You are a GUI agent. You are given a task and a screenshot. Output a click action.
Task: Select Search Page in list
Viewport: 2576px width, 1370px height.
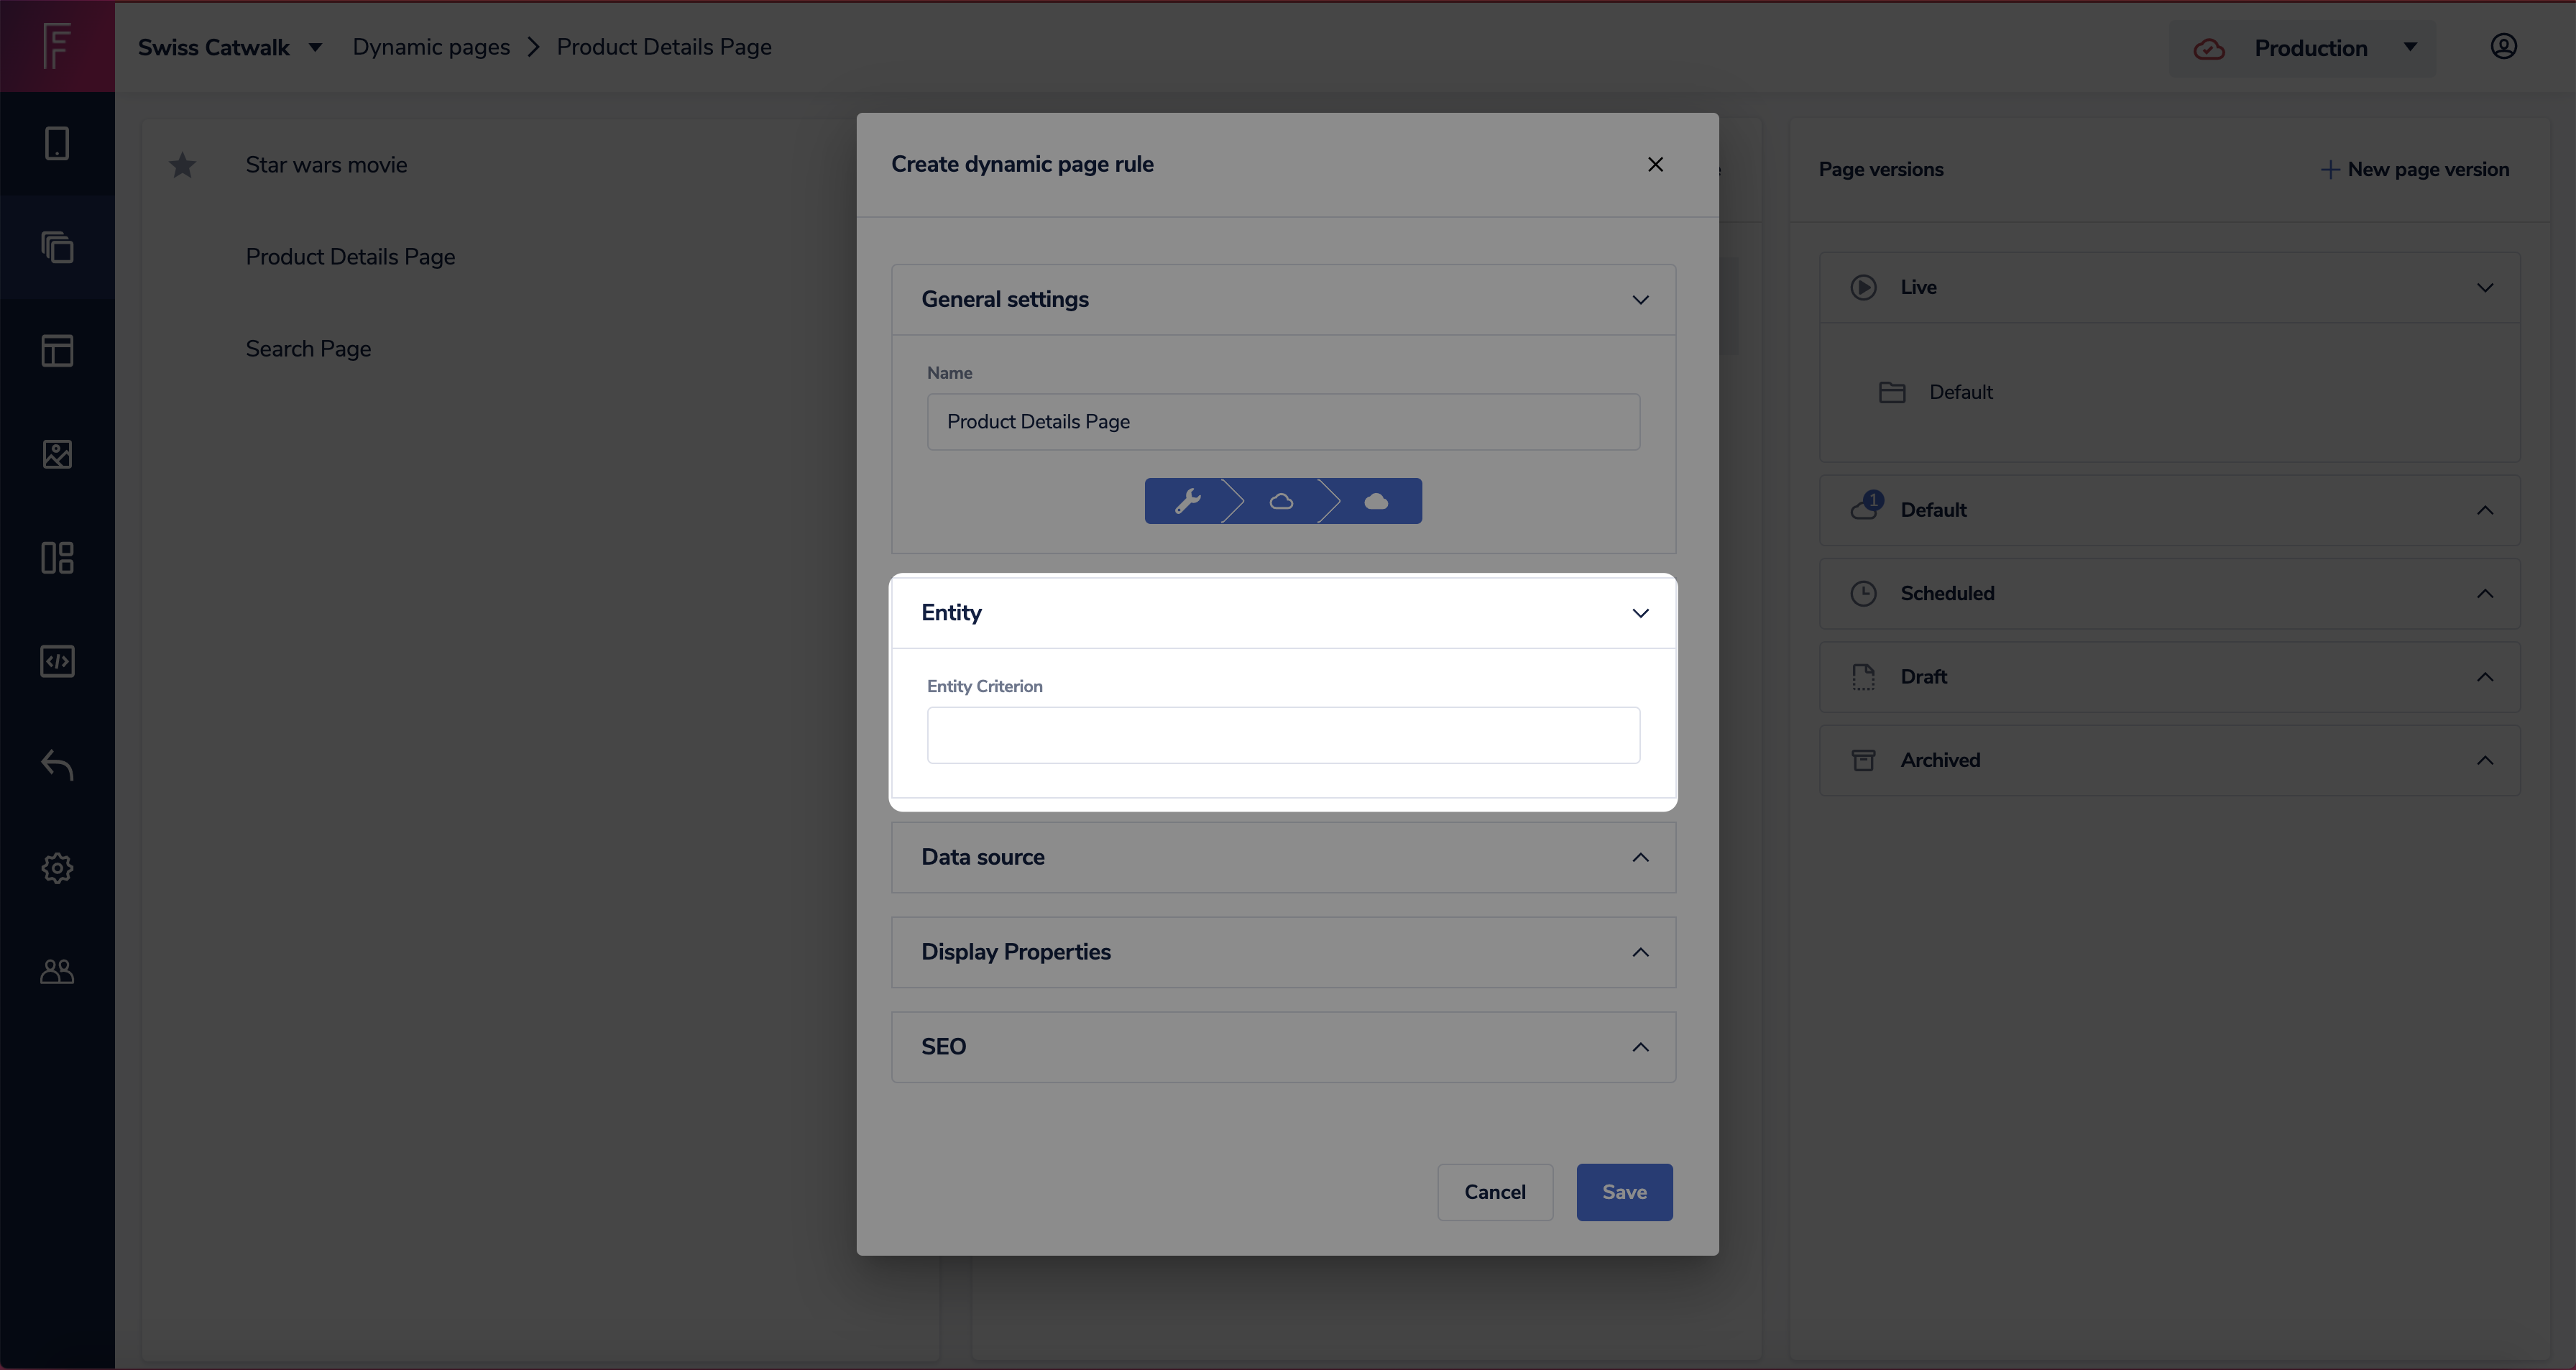[x=308, y=349]
